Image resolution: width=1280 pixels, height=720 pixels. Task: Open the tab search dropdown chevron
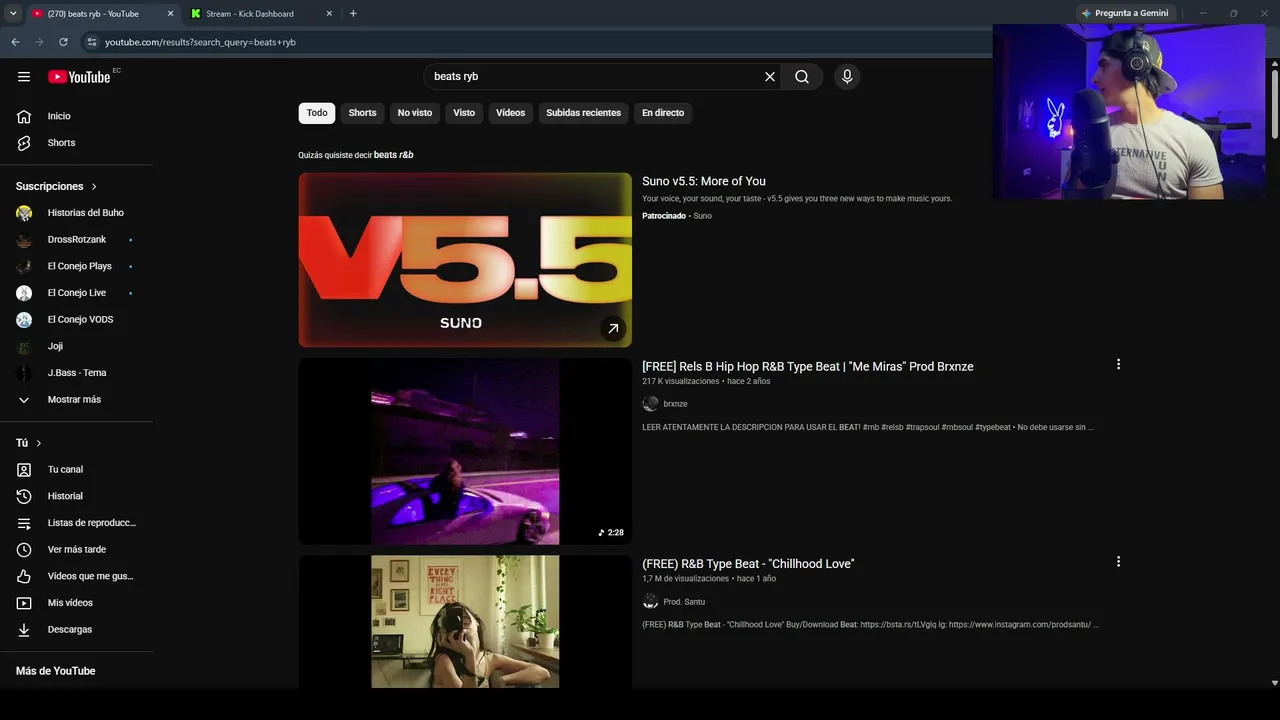[13, 14]
